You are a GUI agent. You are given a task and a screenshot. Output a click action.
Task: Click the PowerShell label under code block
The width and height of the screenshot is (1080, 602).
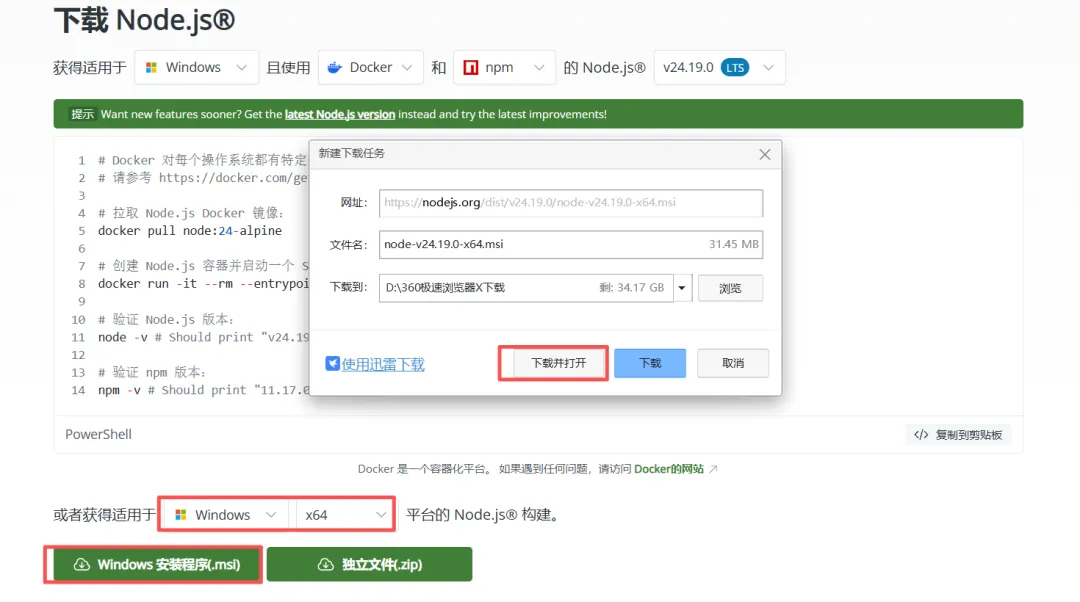[x=98, y=435]
